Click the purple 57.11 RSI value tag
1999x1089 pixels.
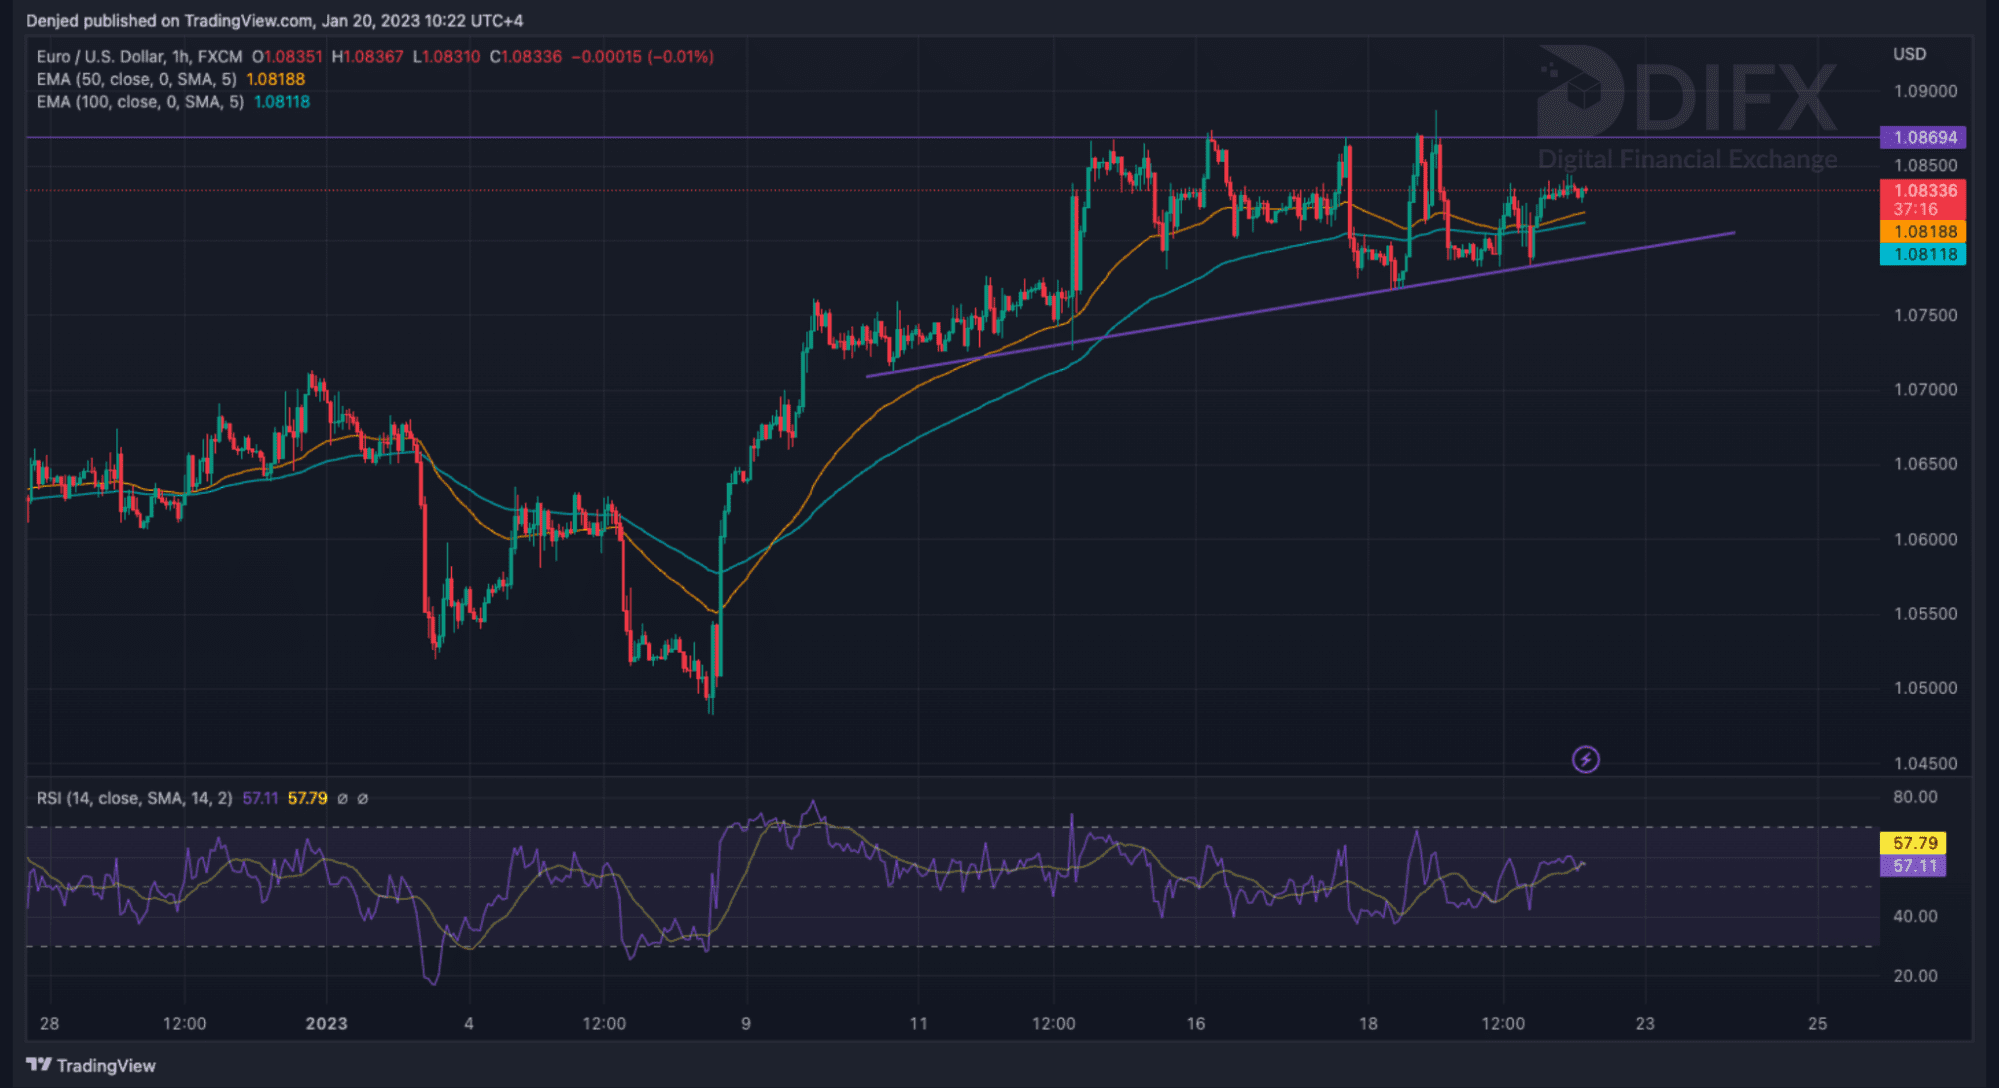click(x=1913, y=865)
